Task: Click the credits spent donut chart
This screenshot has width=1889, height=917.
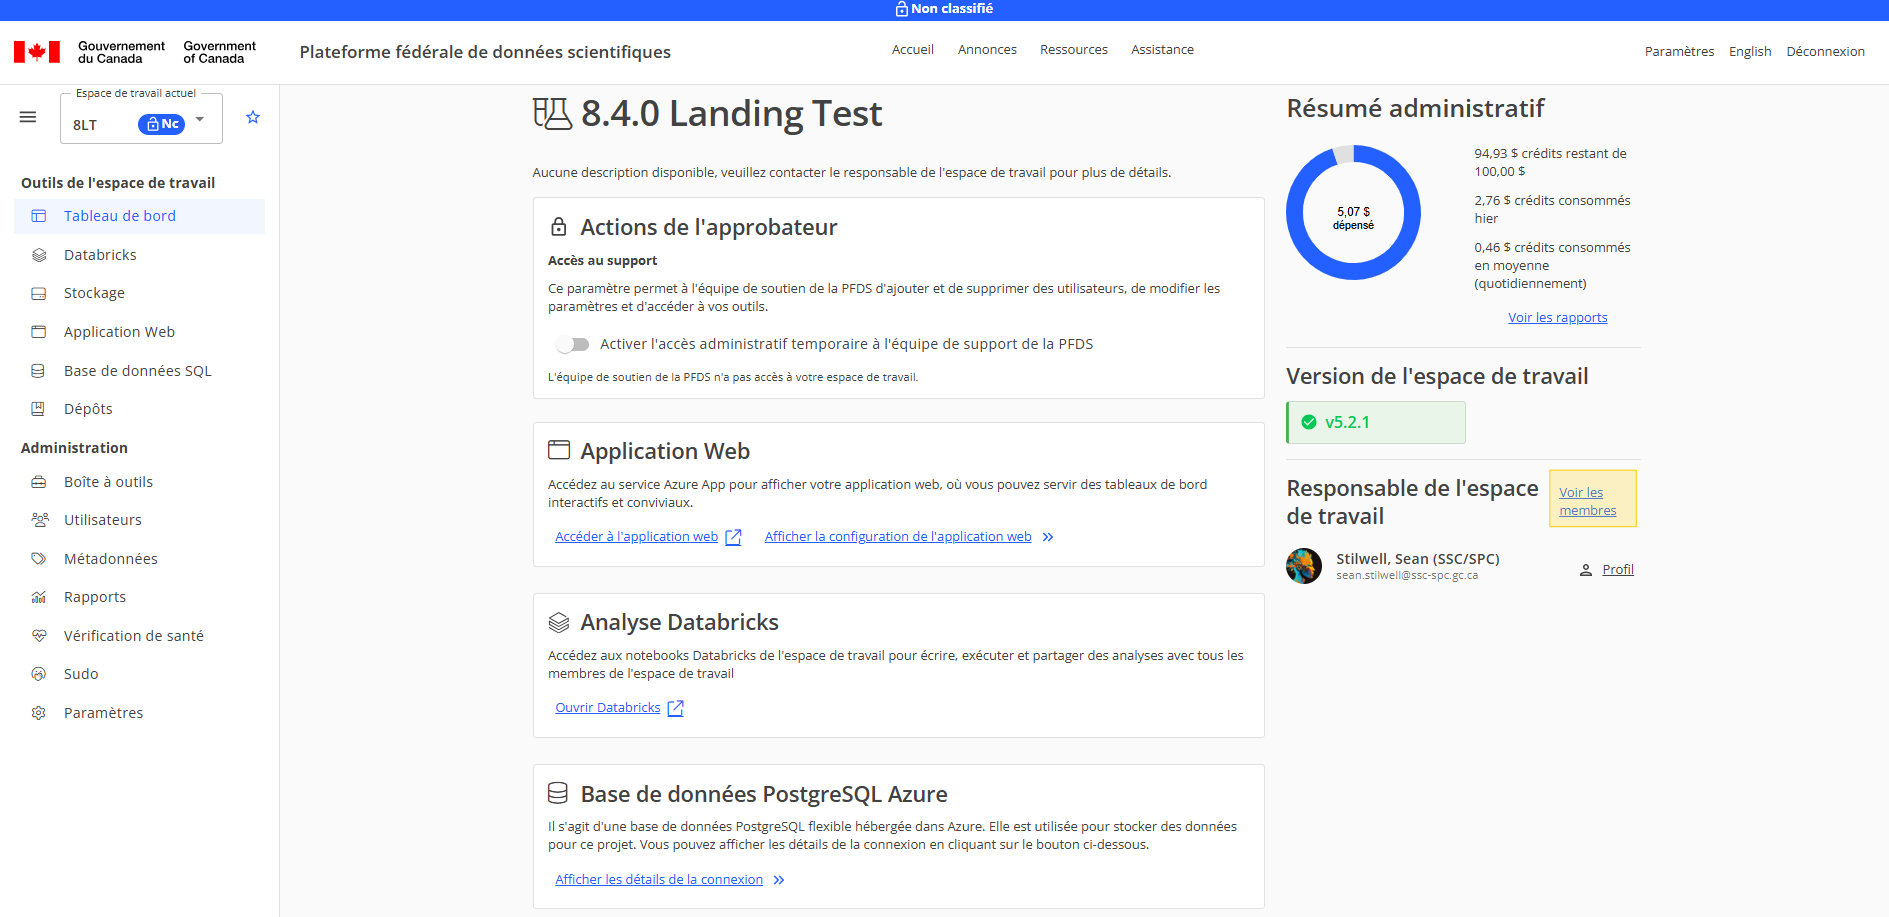Action: pos(1353,213)
